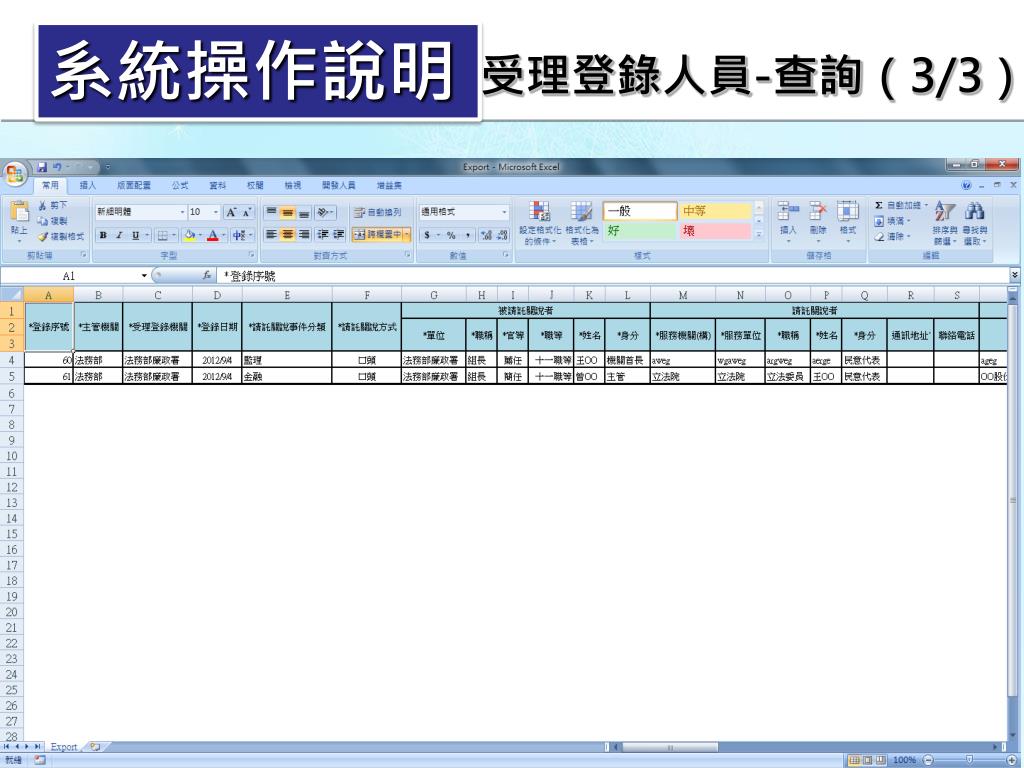Viewport: 1024px width, 768px height.
Task: Click the formula bar showing *登錄序號
Action: pos(614,276)
